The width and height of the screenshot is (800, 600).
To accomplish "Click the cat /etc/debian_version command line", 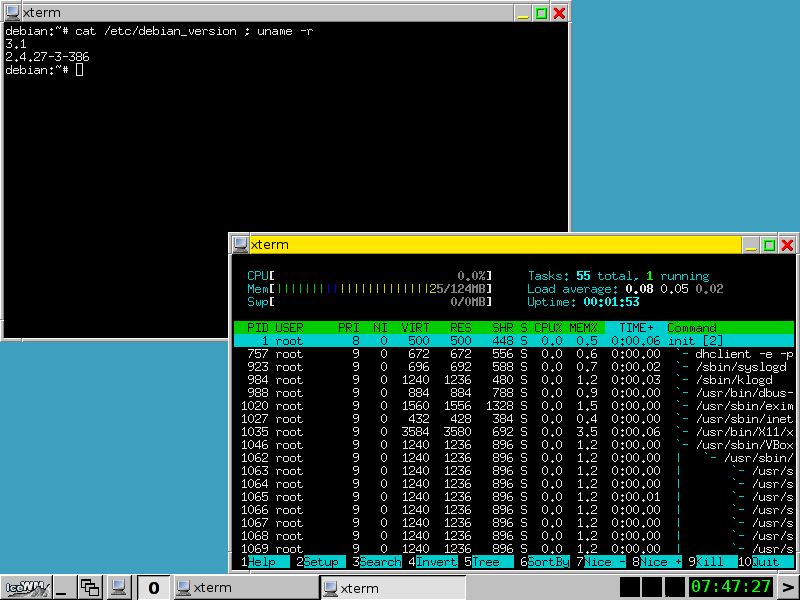I will [194, 31].
